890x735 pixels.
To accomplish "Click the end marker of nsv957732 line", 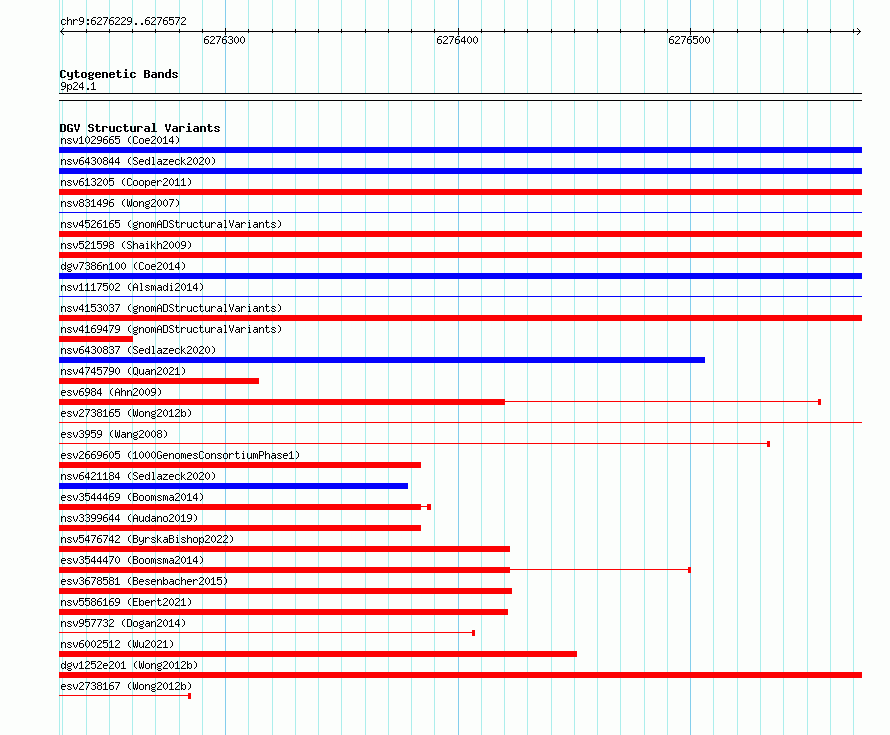I will [473, 633].
